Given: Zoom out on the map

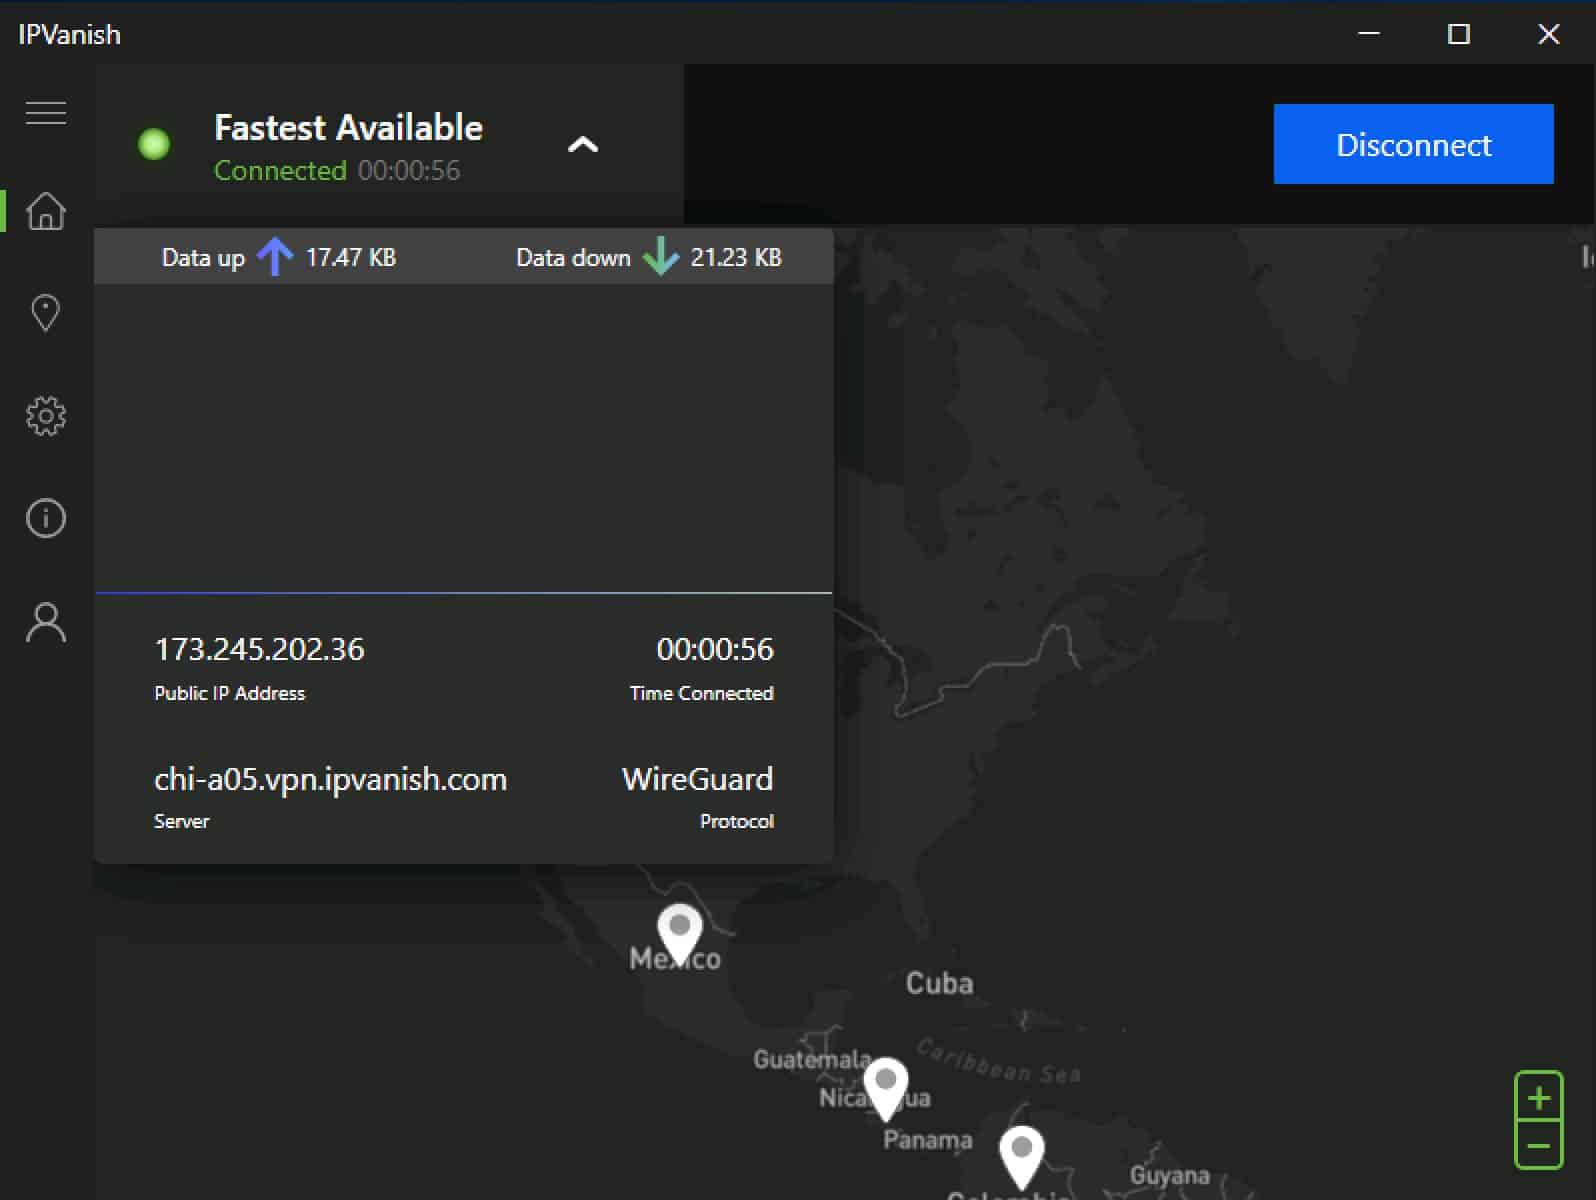Looking at the screenshot, I should 1539,1146.
